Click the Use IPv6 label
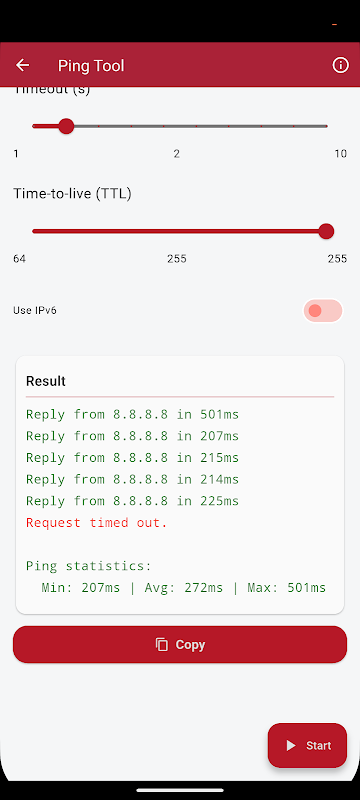This screenshot has width=360, height=800. click(x=35, y=310)
